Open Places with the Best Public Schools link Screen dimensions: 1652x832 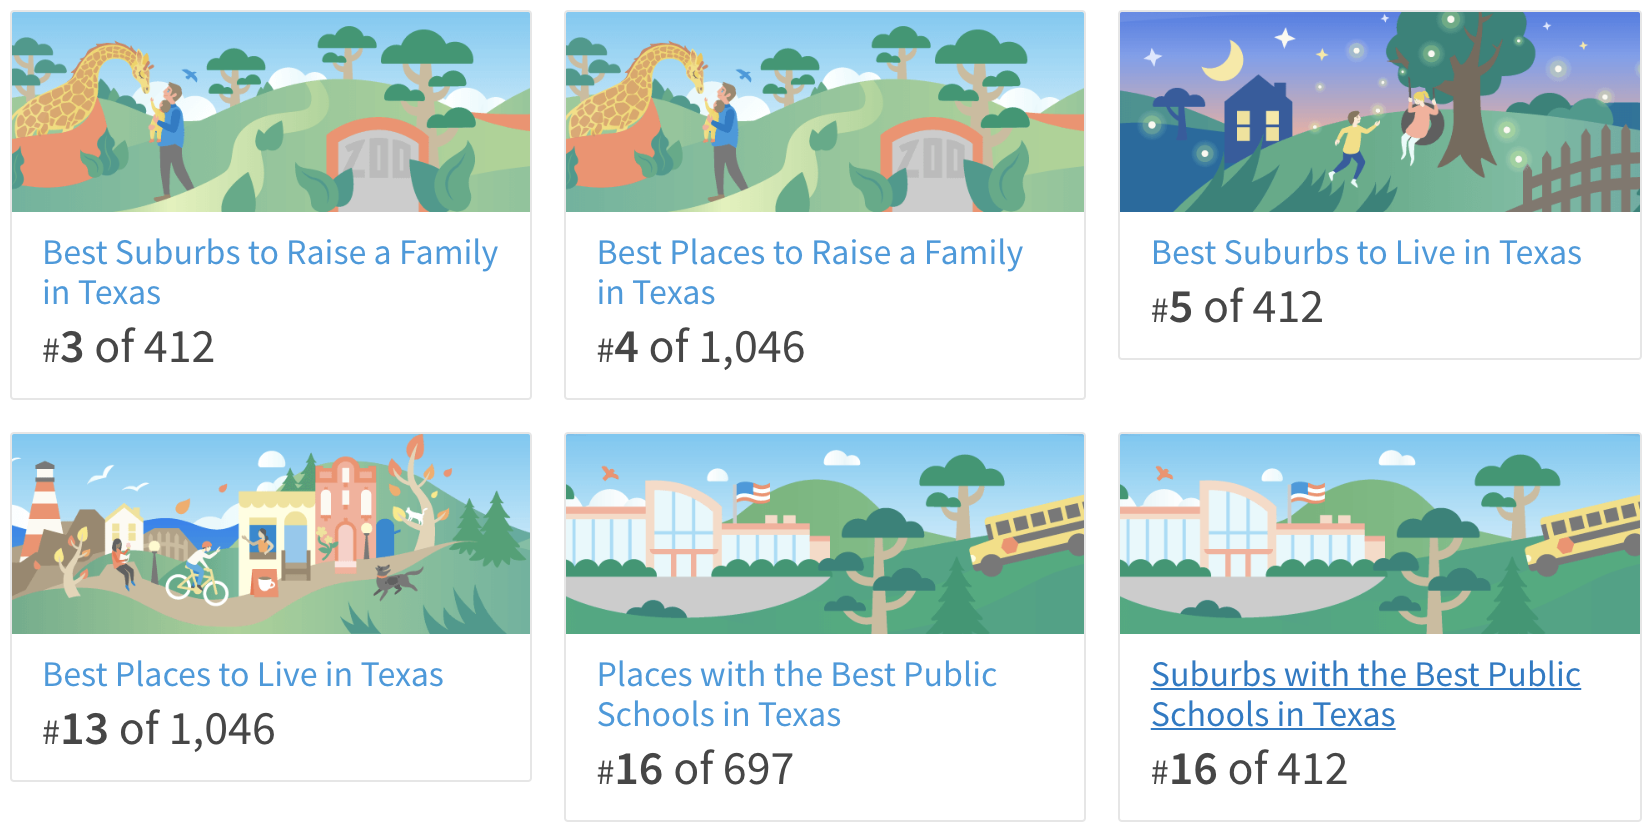[797, 694]
